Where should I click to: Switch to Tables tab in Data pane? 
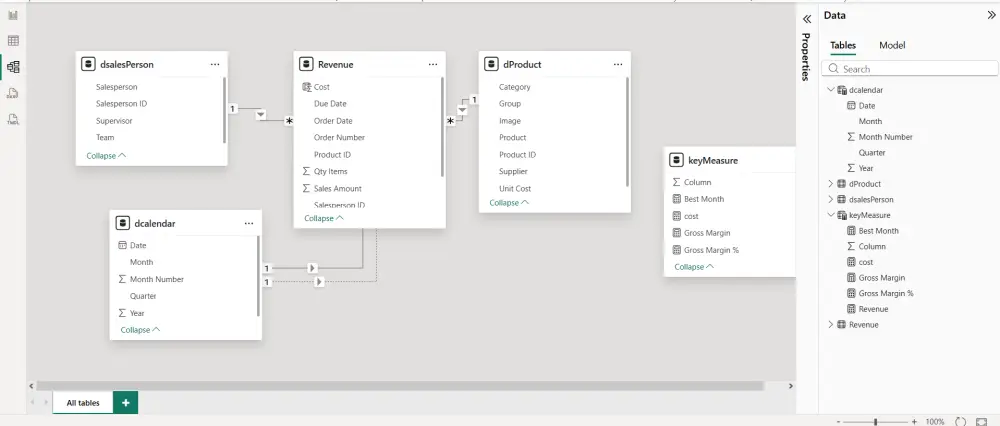click(x=842, y=45)
